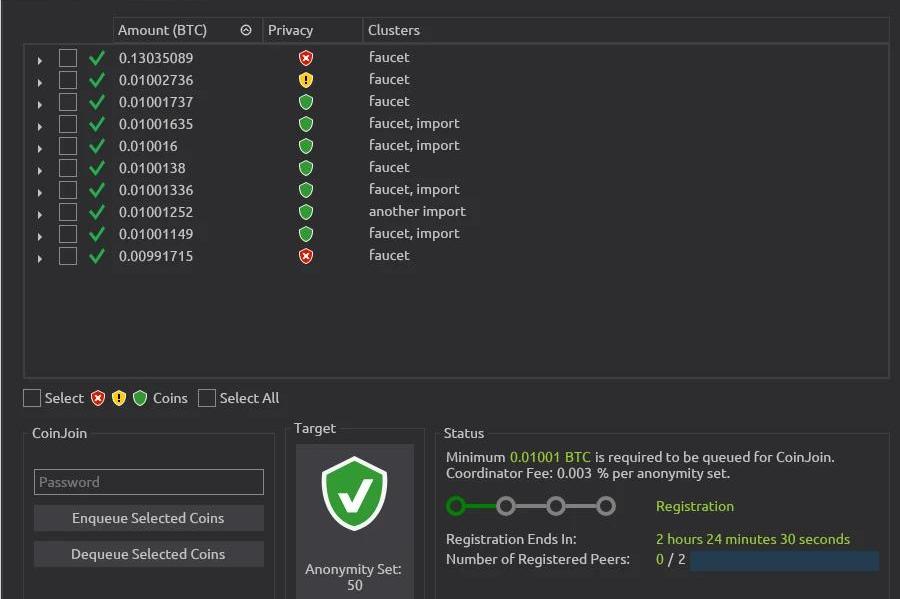Expand details of the 0.01001635 coin
Screen dimensions: 900x599
click(40, 125)
